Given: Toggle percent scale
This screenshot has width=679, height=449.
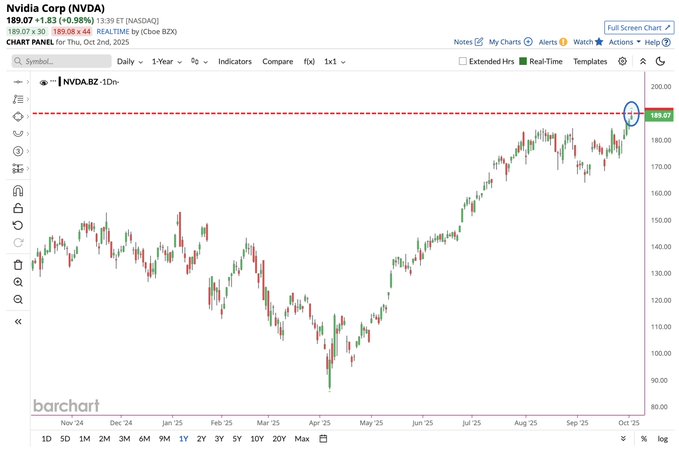Looking at the screenshot, I should point(644,439).
